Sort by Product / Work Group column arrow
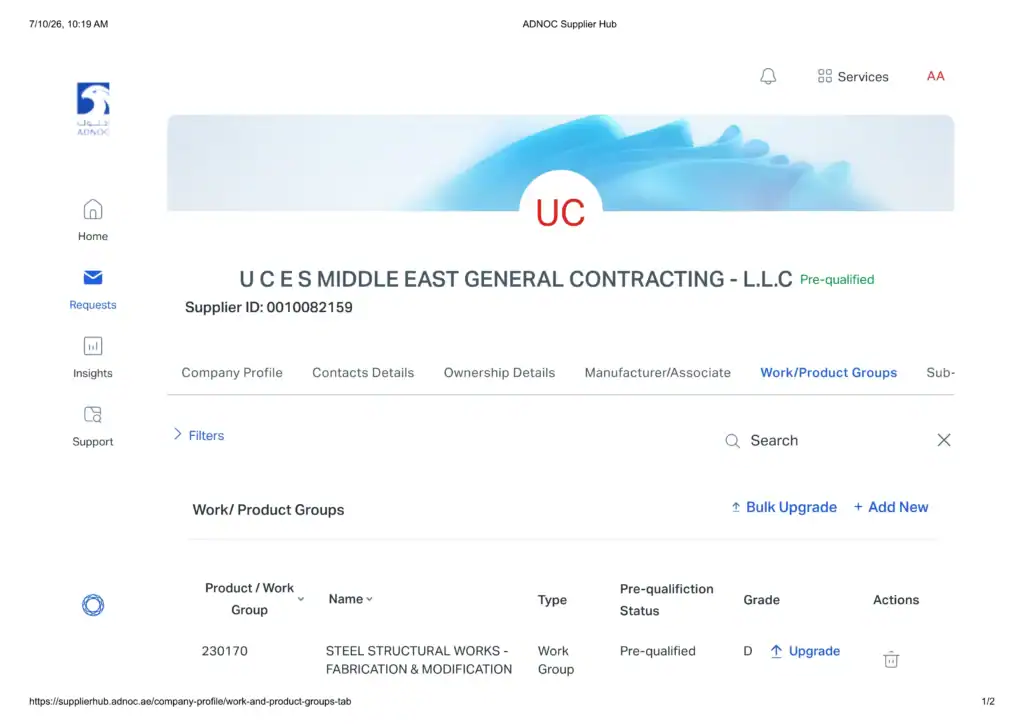Viewport: 1024px width, 724px height. pos(301,599)
